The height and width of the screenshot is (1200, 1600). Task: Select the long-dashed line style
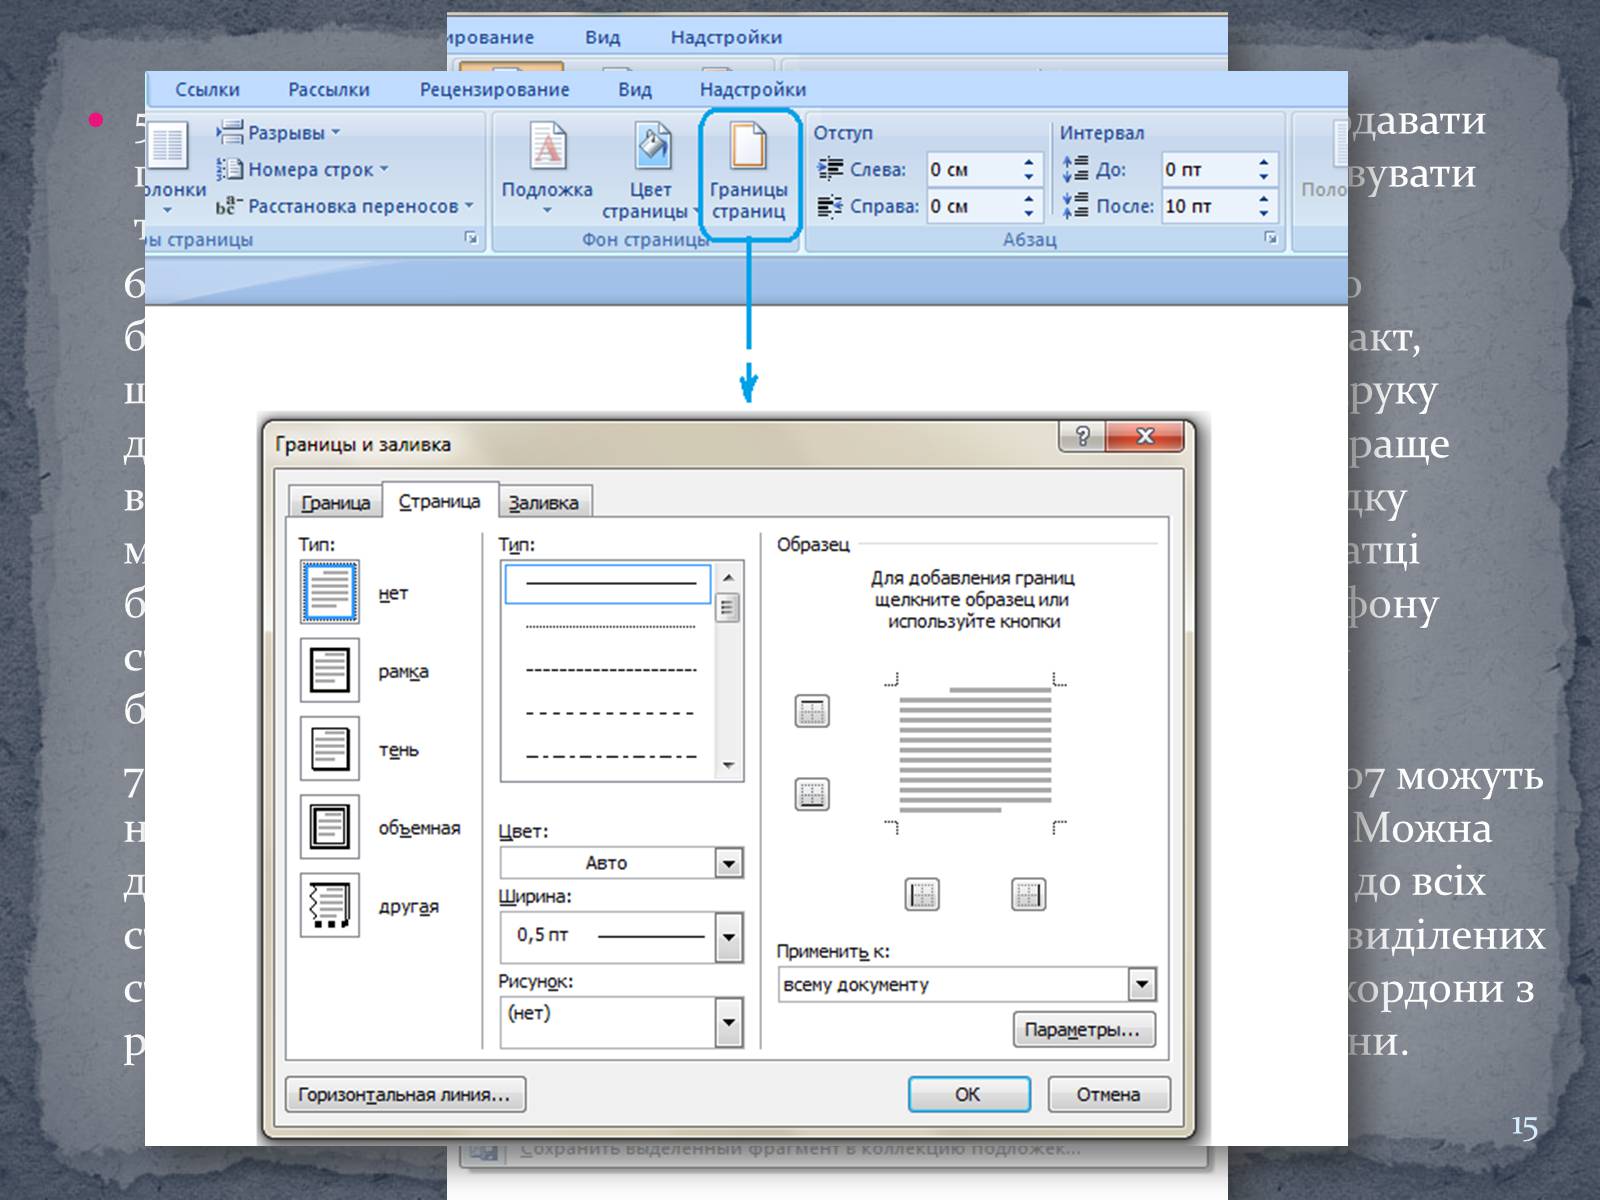tap(609, 713)
